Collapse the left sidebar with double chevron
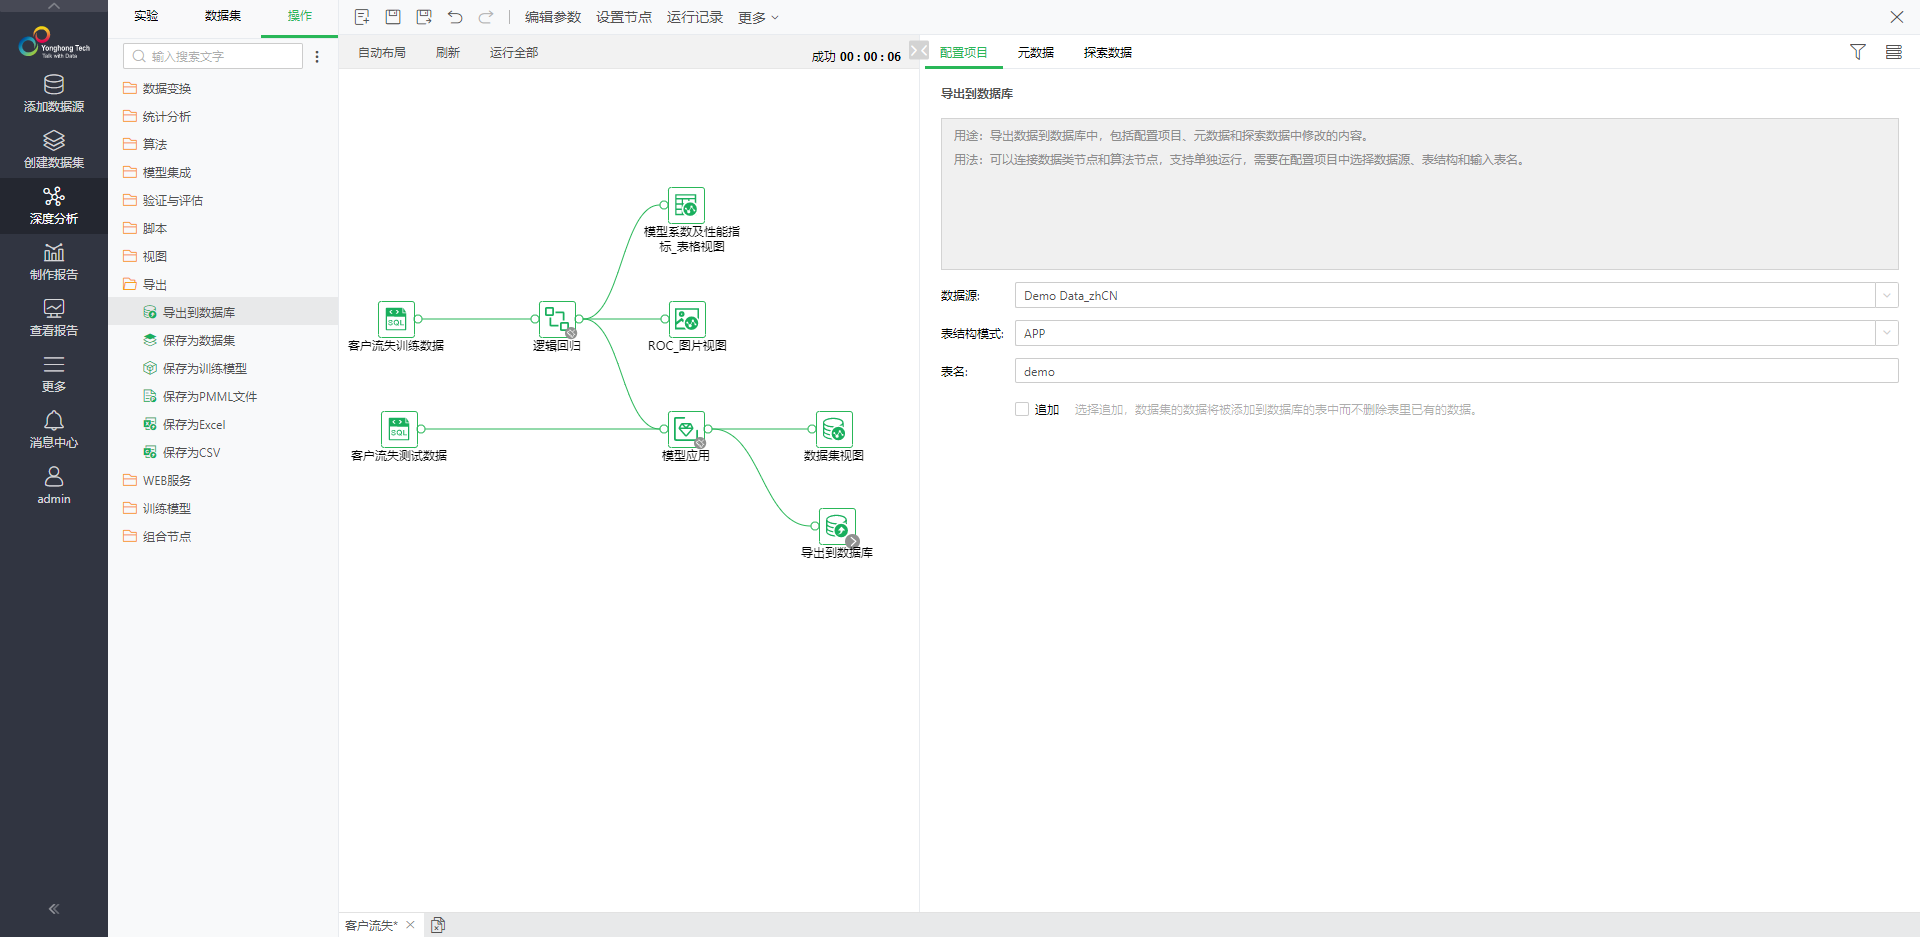The width and height of the screenshot is (1920, 937). tap(54, 909)
